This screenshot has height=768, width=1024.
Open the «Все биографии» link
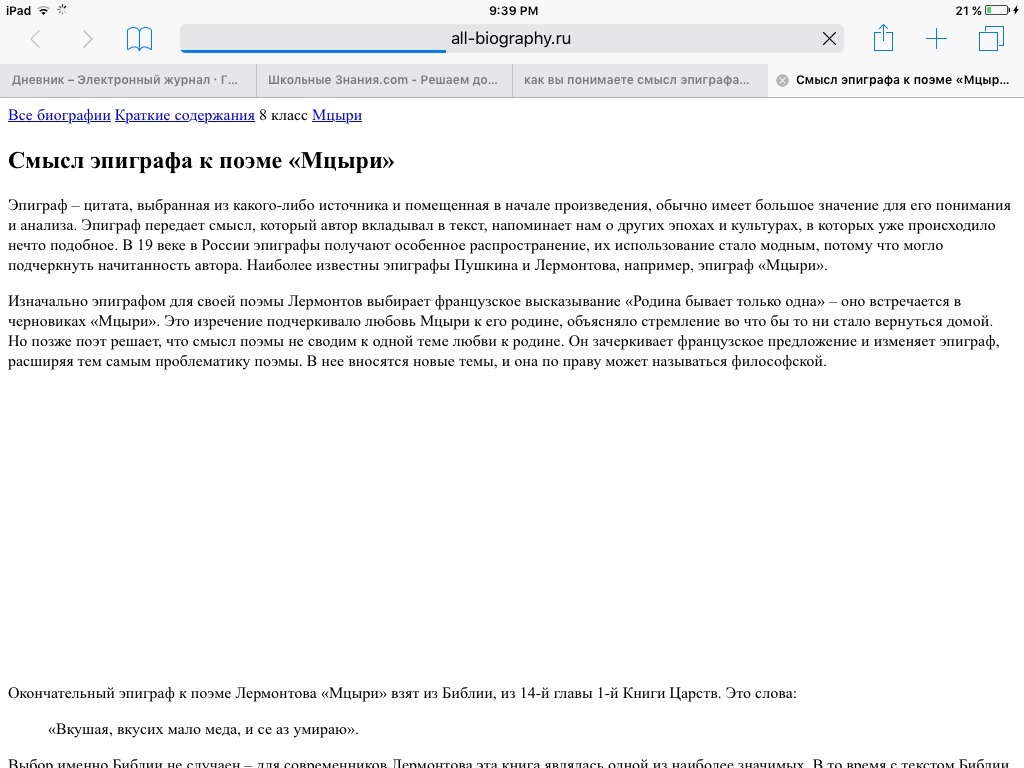coord(59,116)
